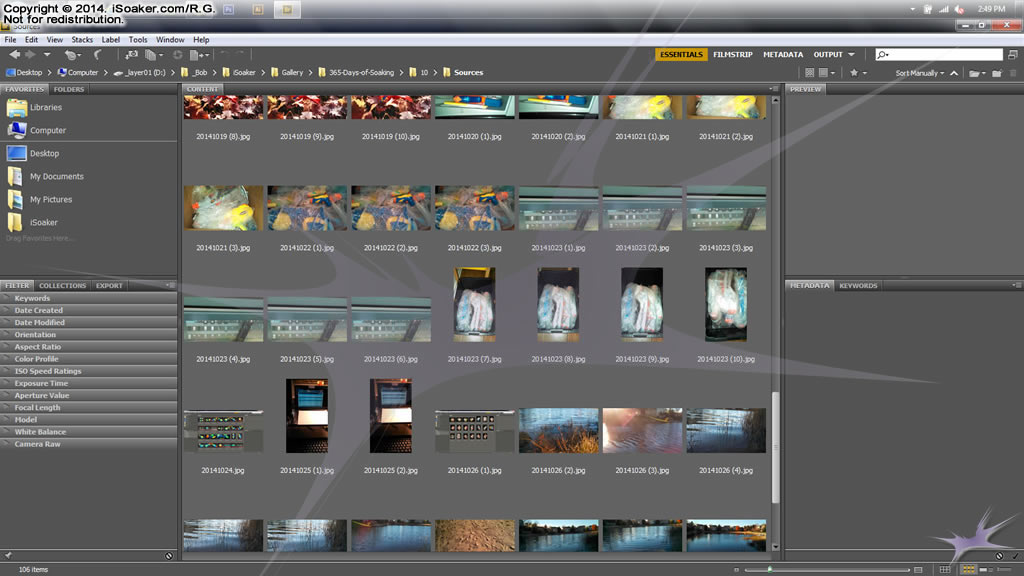The image size is (1024, 576).
Task: Open the thumbnail preview options icon
Action: coord(827,72)
